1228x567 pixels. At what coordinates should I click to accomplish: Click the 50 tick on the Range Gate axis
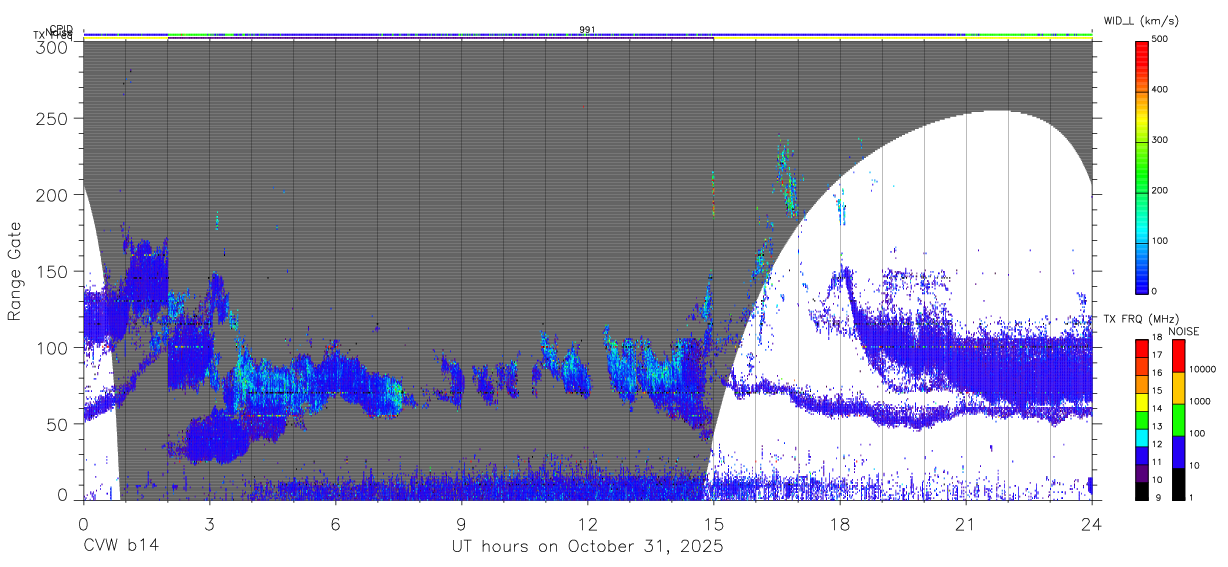59,424
